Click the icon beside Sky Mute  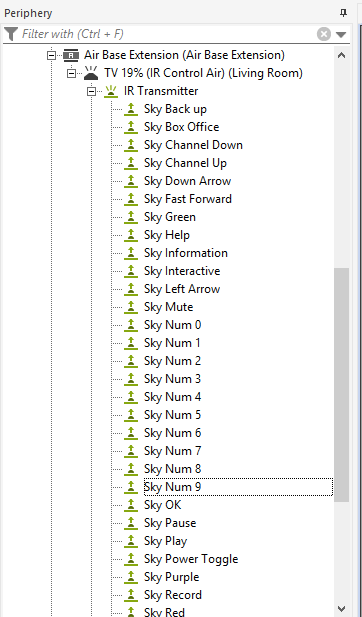click(131, 307)
